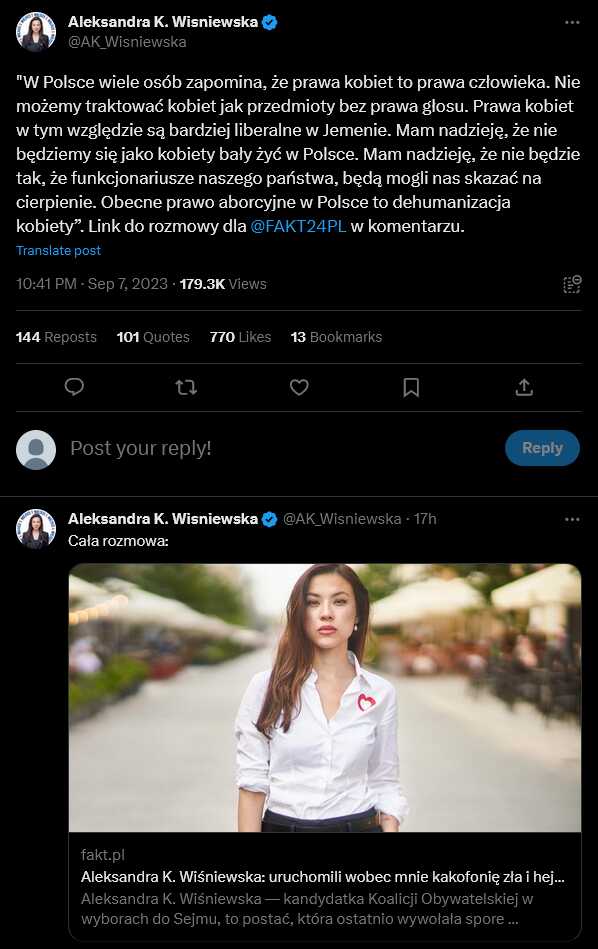Open the more options menu on main post
The width and height of the screenshot is (598, 949).
(572, 22)
